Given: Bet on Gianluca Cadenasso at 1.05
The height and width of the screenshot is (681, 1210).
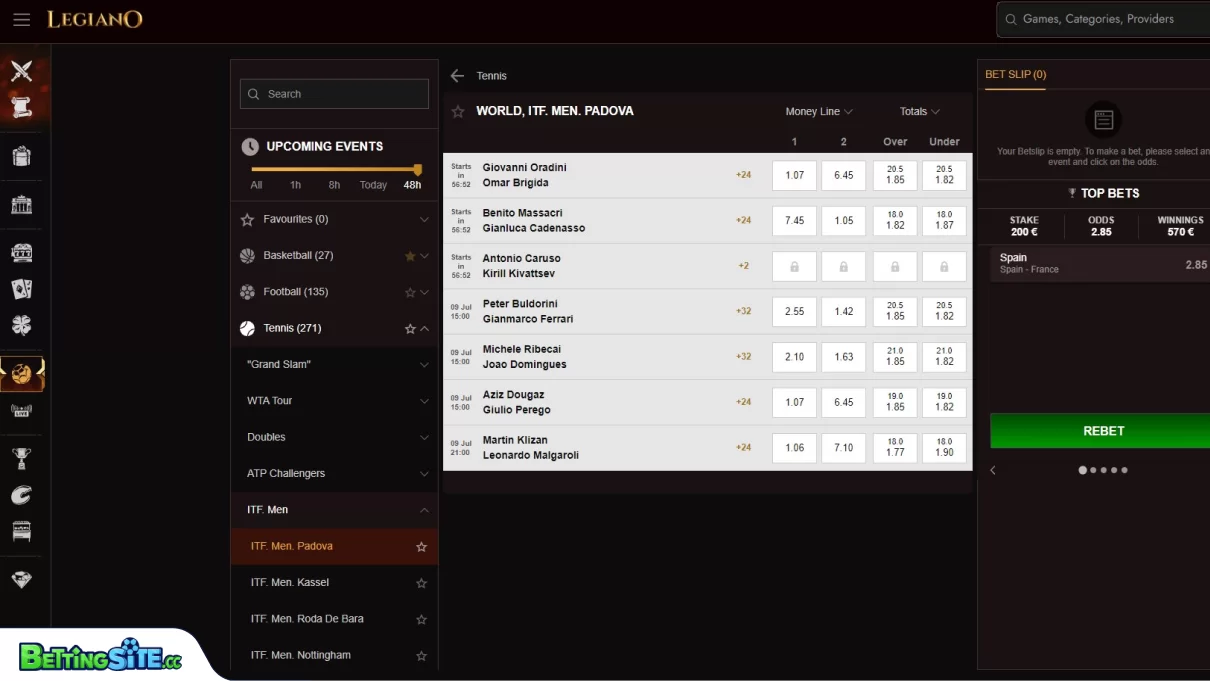Looking at the screenshot, I should click(844, 221).
